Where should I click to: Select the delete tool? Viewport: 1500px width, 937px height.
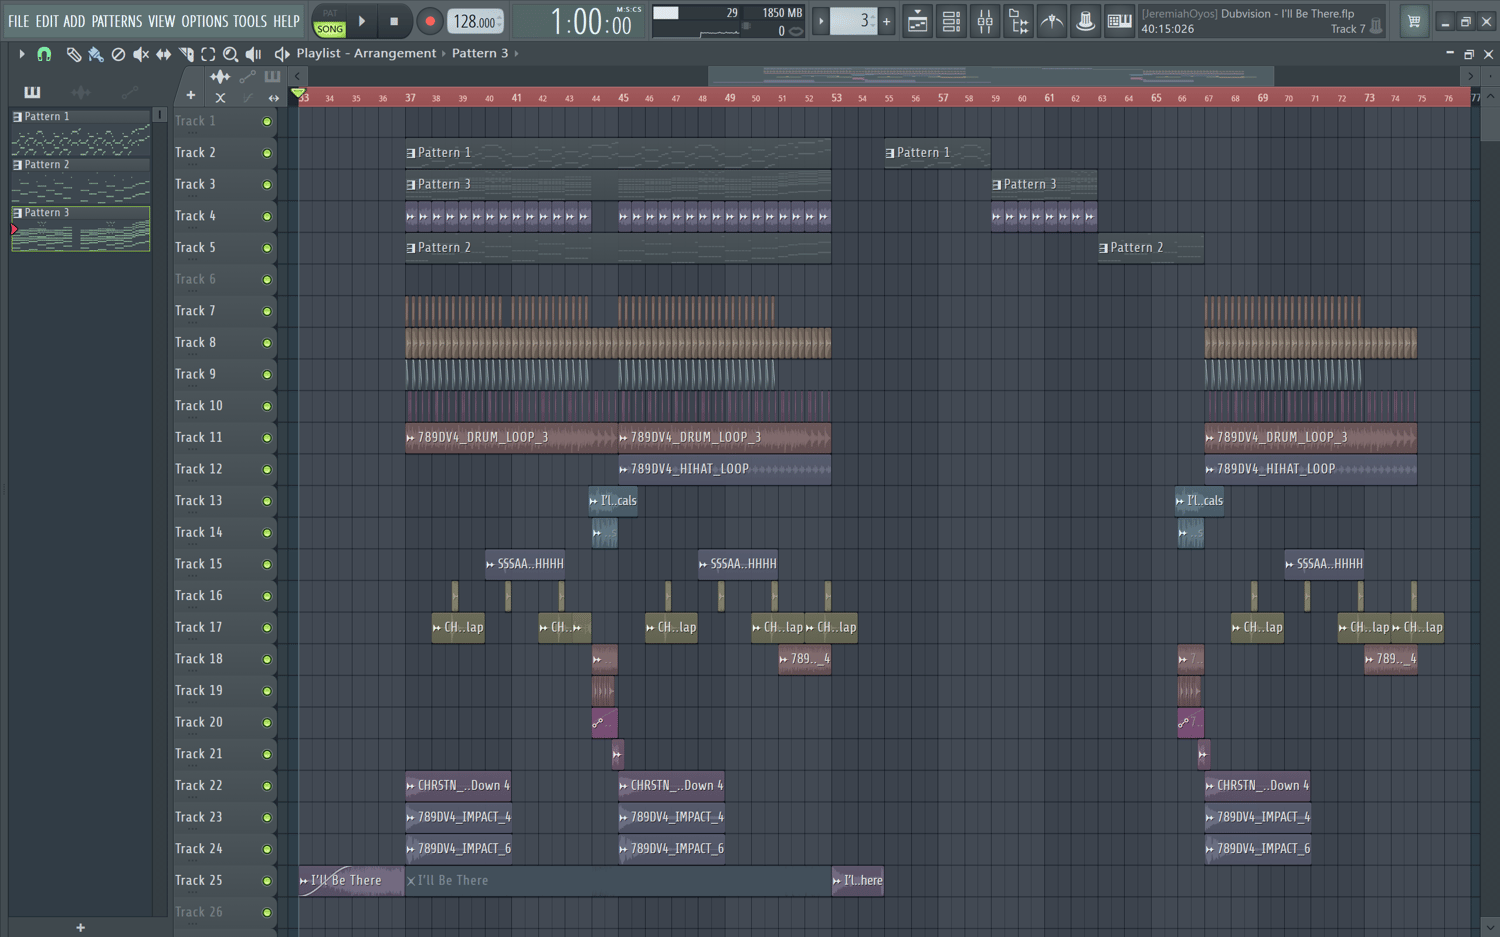(118, 54)
